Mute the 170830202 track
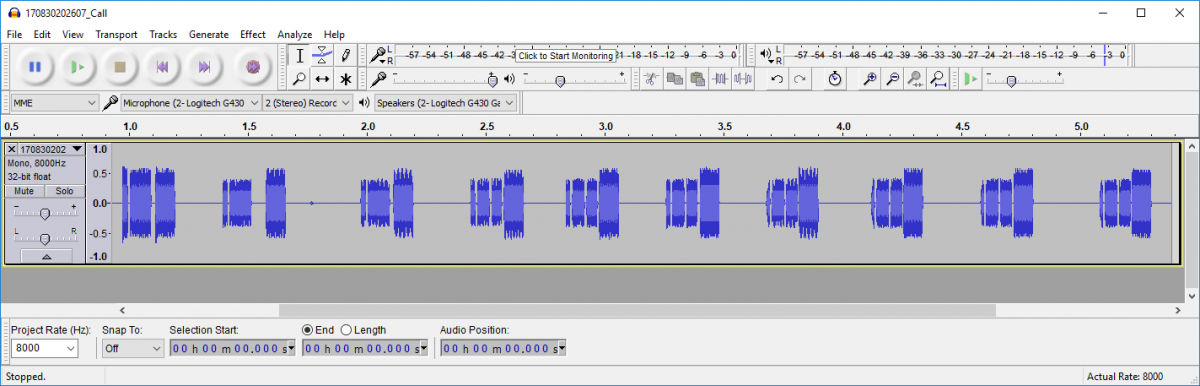1200x386 pixels. tap(25, 191)
